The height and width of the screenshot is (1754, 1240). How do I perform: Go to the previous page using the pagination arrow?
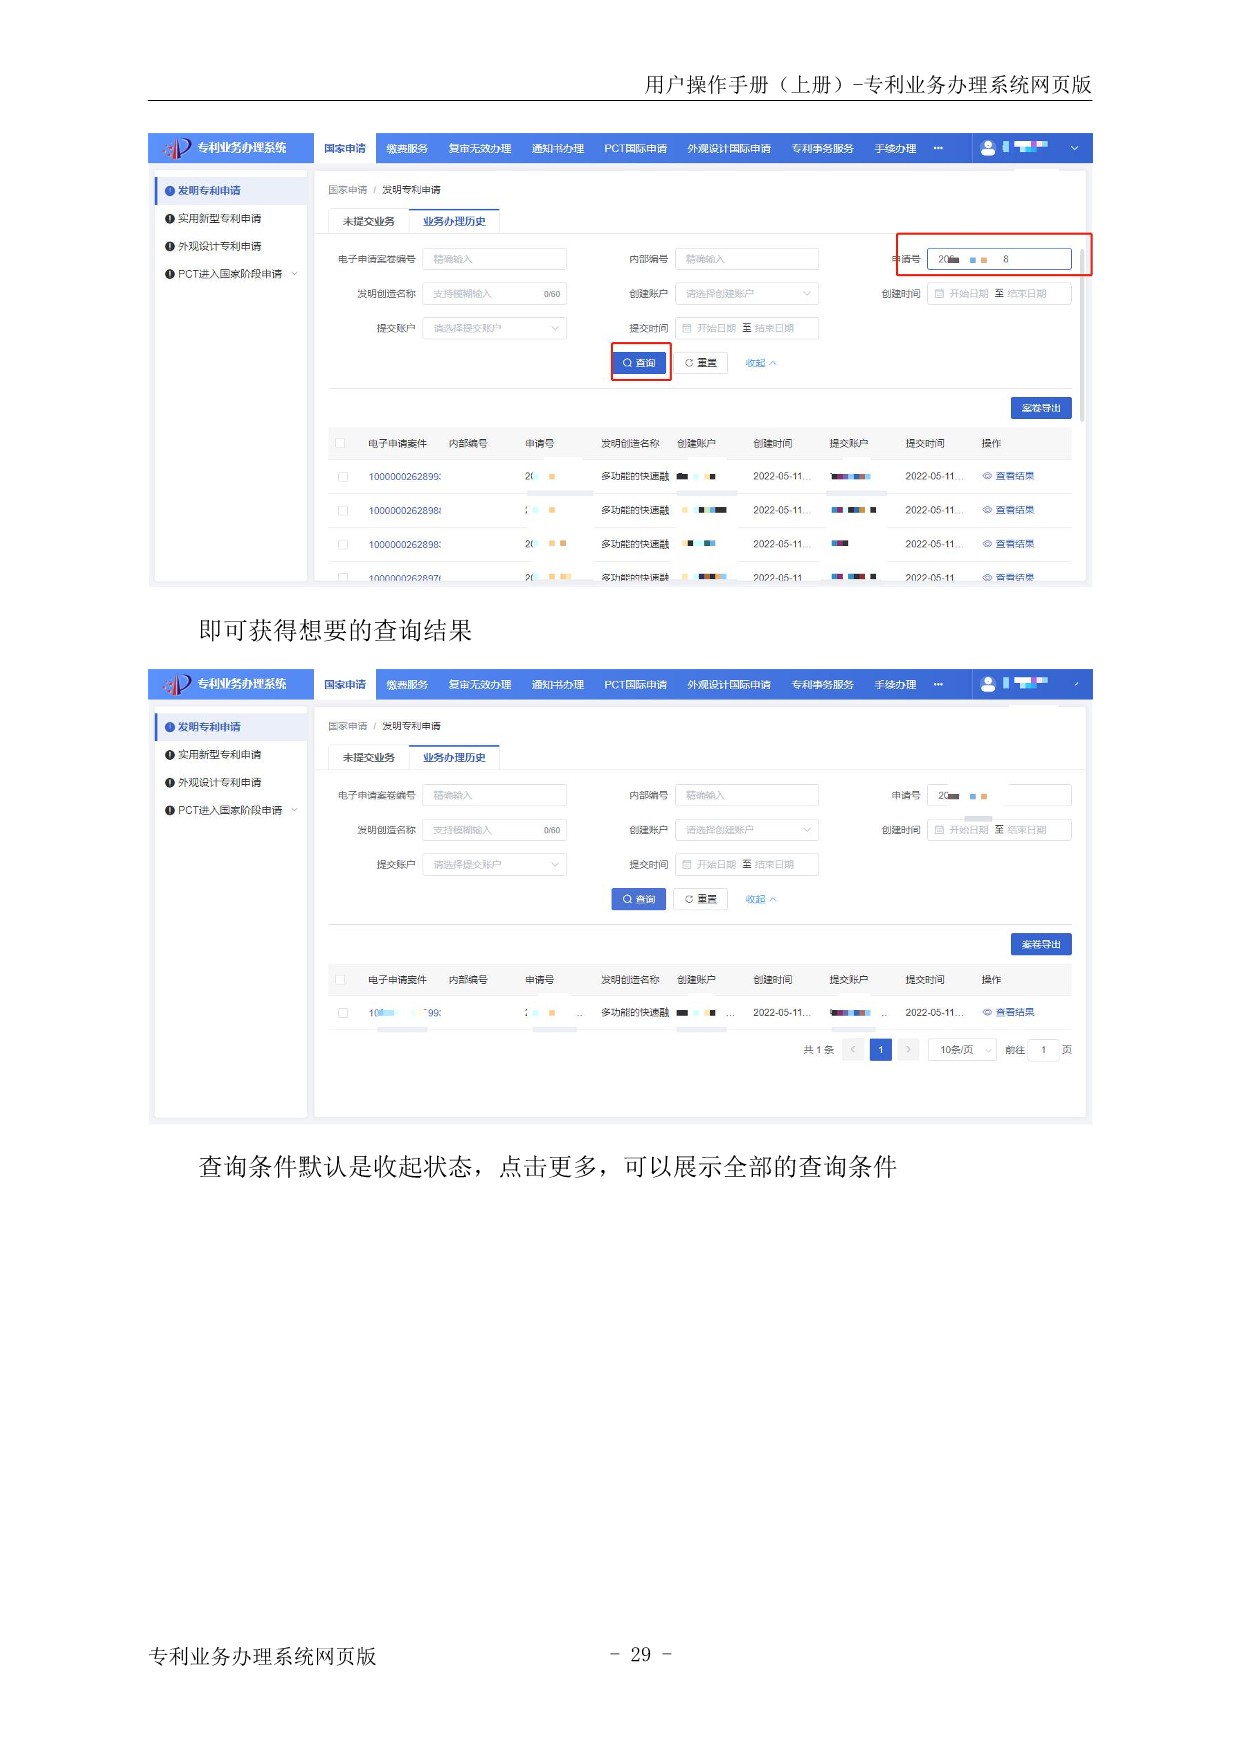[852, 1050]
